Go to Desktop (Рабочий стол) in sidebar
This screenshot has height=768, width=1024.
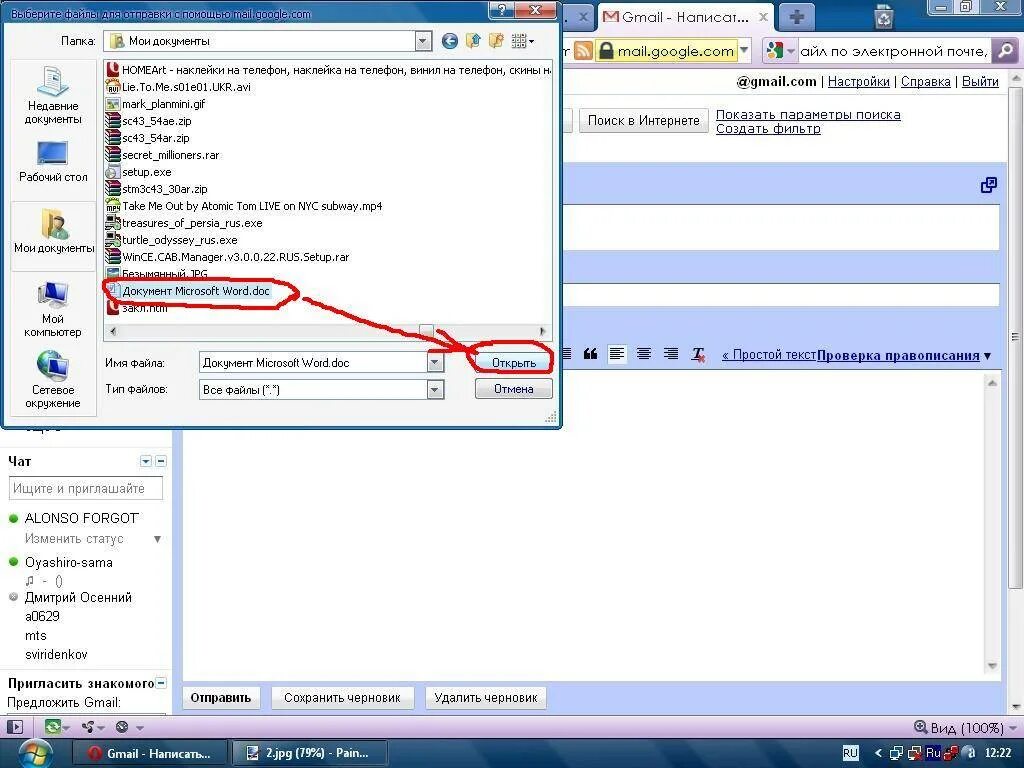tap(53, 161)
